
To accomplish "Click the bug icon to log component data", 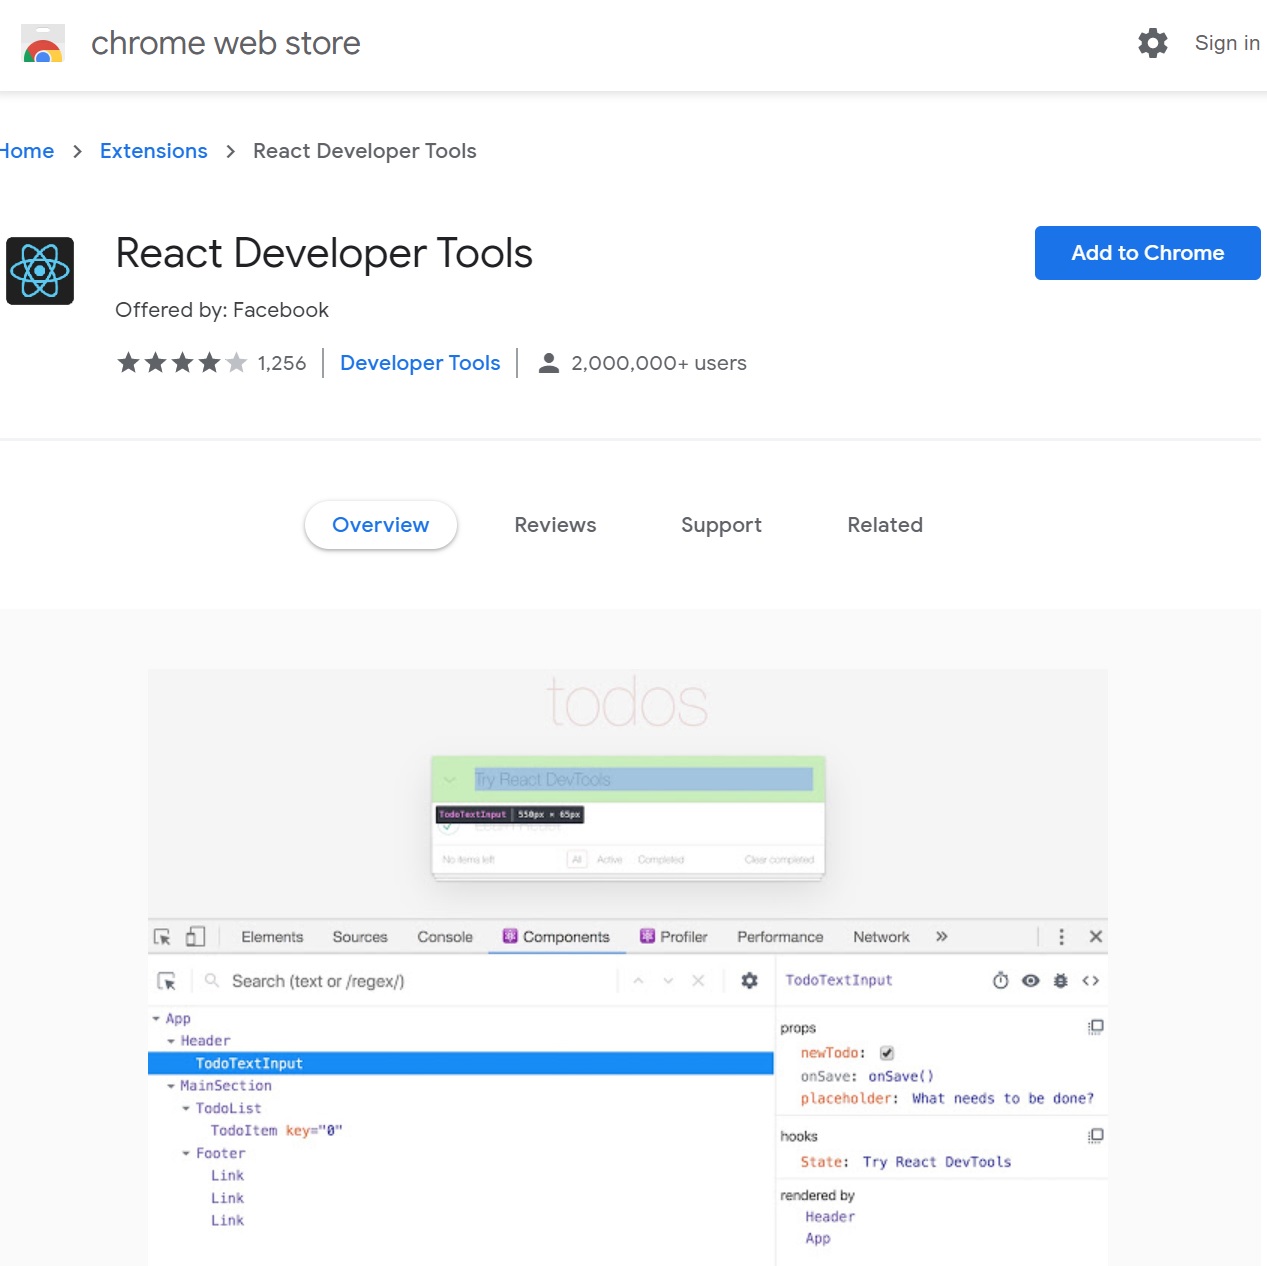I will [1061, 981].
